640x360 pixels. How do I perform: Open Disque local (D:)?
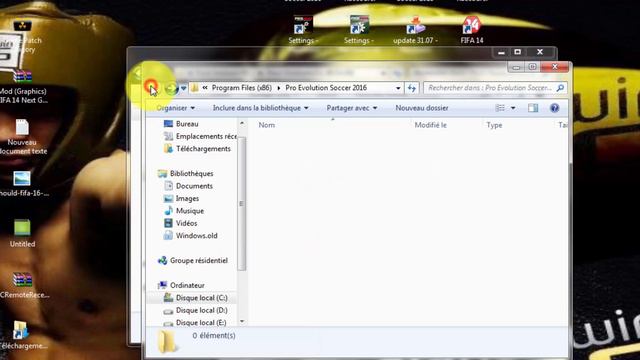[x=196, y=311]
